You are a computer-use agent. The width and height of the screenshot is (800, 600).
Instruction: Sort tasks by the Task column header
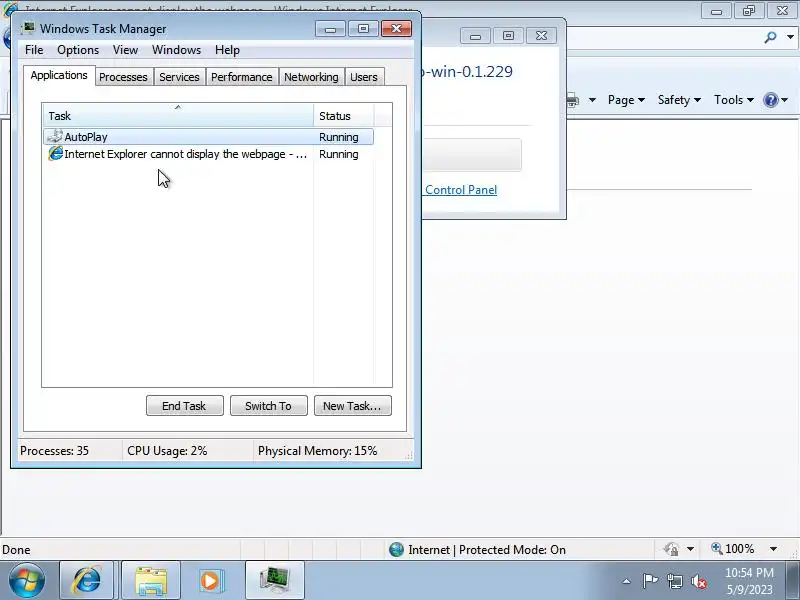(179, 116)
